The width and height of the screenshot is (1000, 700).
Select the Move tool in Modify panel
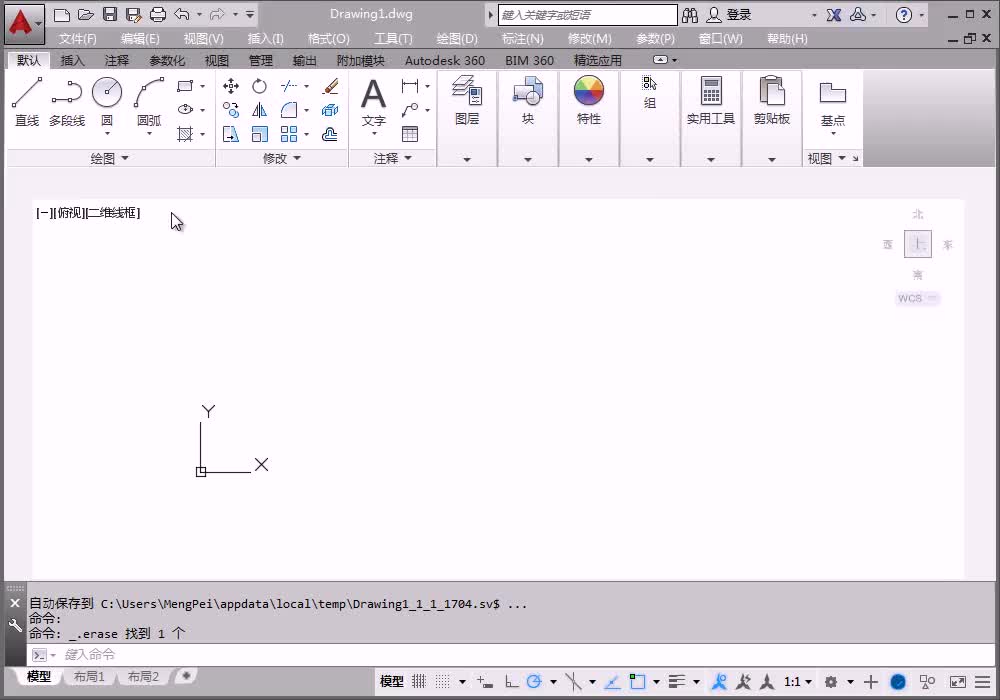pyautogui.click(x=231, y=86)
